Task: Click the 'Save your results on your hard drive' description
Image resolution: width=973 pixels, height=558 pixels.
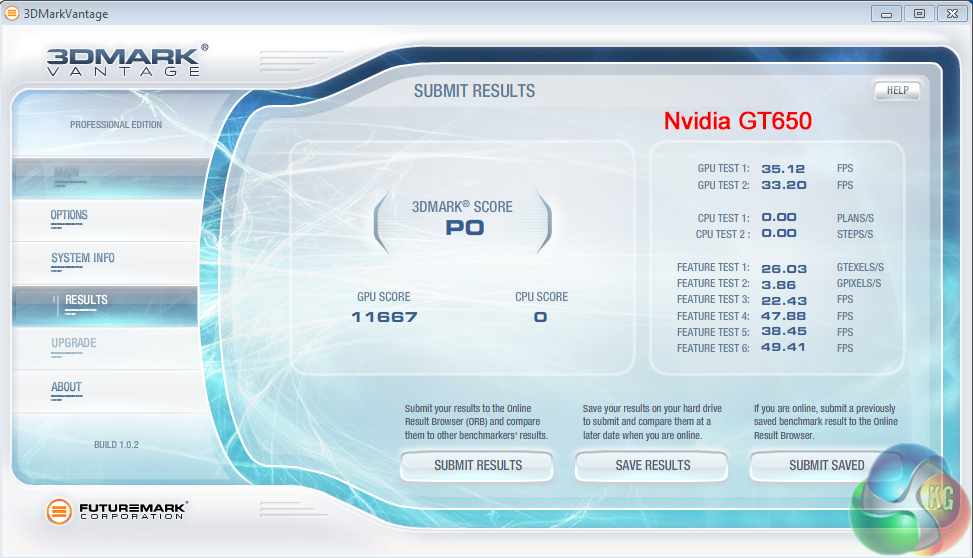Action: (x=652, y=422)
